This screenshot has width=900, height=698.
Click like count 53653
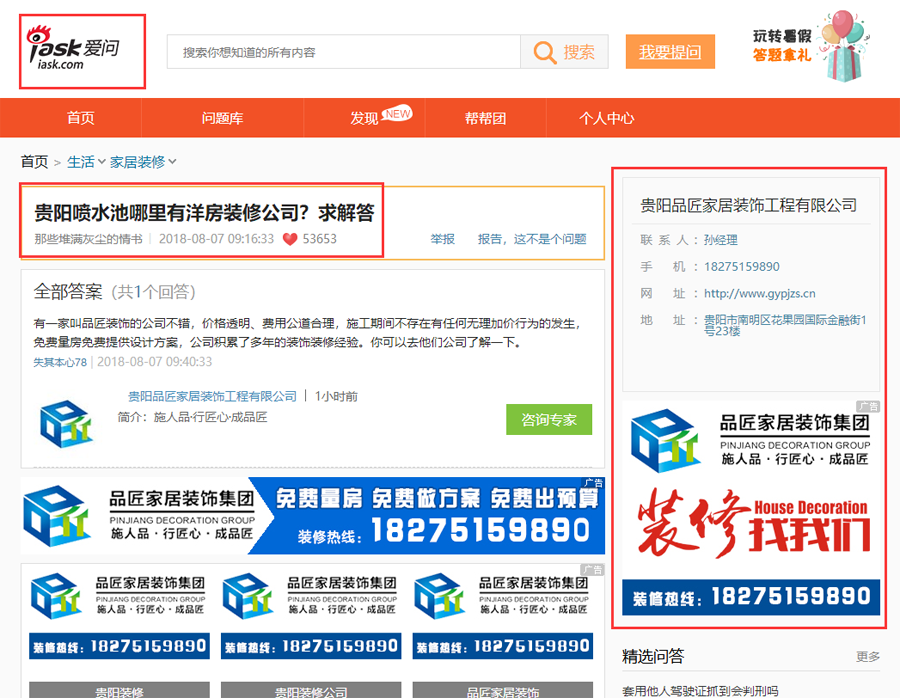point(320,239)
